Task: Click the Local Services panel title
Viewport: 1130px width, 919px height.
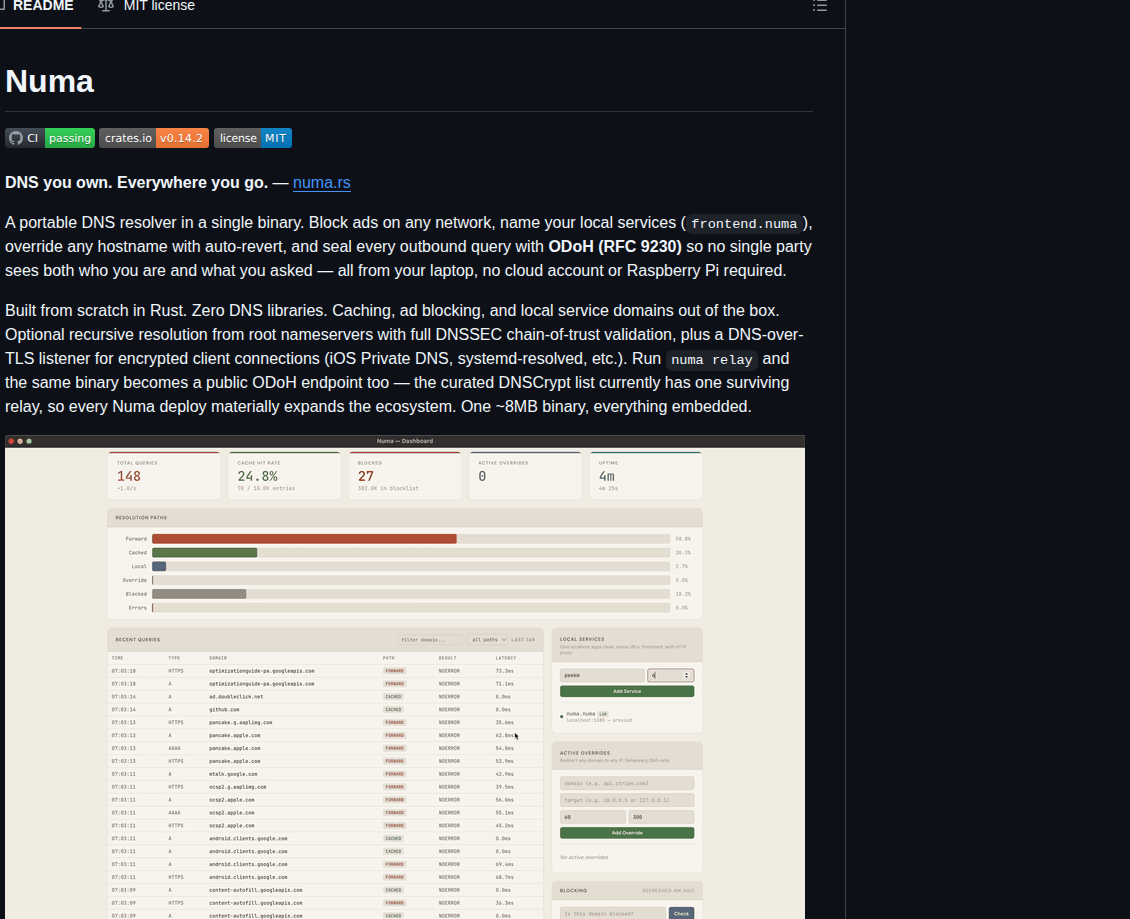Action: pyautogui.click(x=582, y=639)
